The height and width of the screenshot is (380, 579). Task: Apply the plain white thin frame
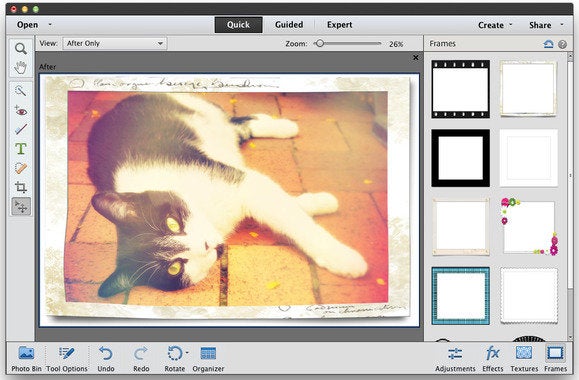coord(529,158)
